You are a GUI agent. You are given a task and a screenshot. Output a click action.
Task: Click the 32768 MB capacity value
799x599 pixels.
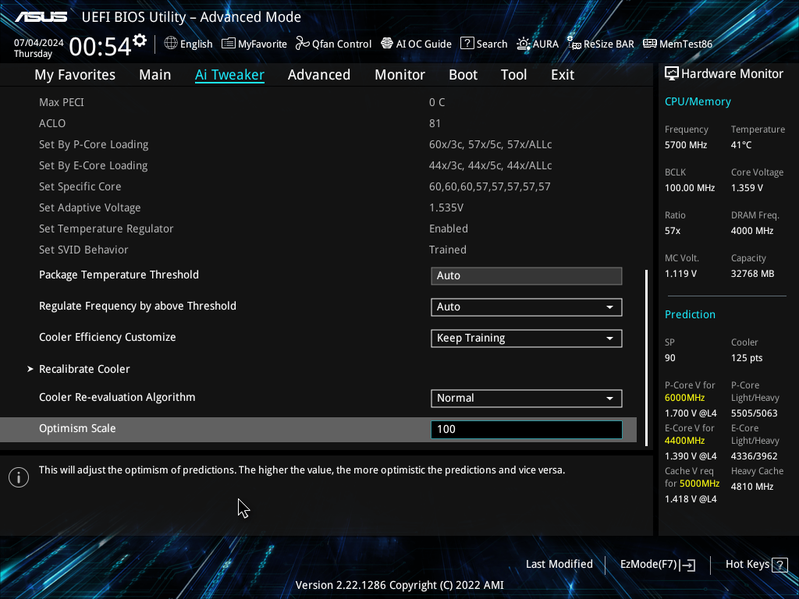(x=752, y=274)
